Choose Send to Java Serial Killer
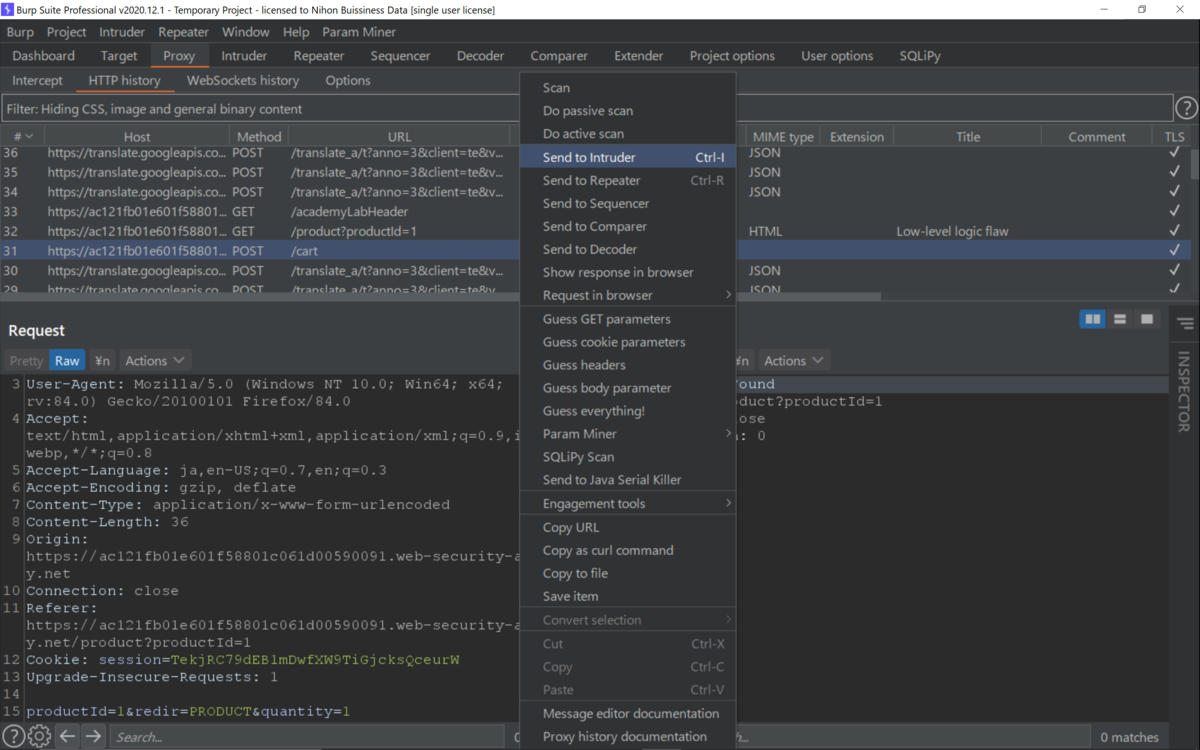The height and width of the screenshot is (750, 1200). pyautogui.click(x=628, y=480)
